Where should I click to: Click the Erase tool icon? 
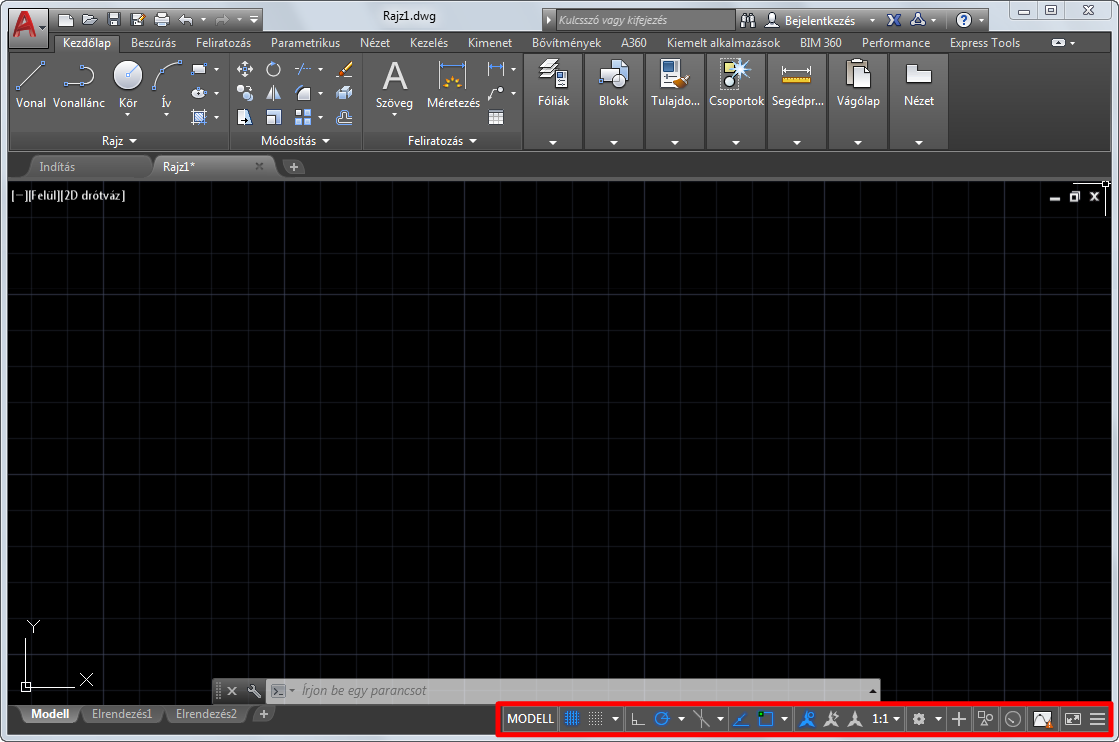click(344, 69)
